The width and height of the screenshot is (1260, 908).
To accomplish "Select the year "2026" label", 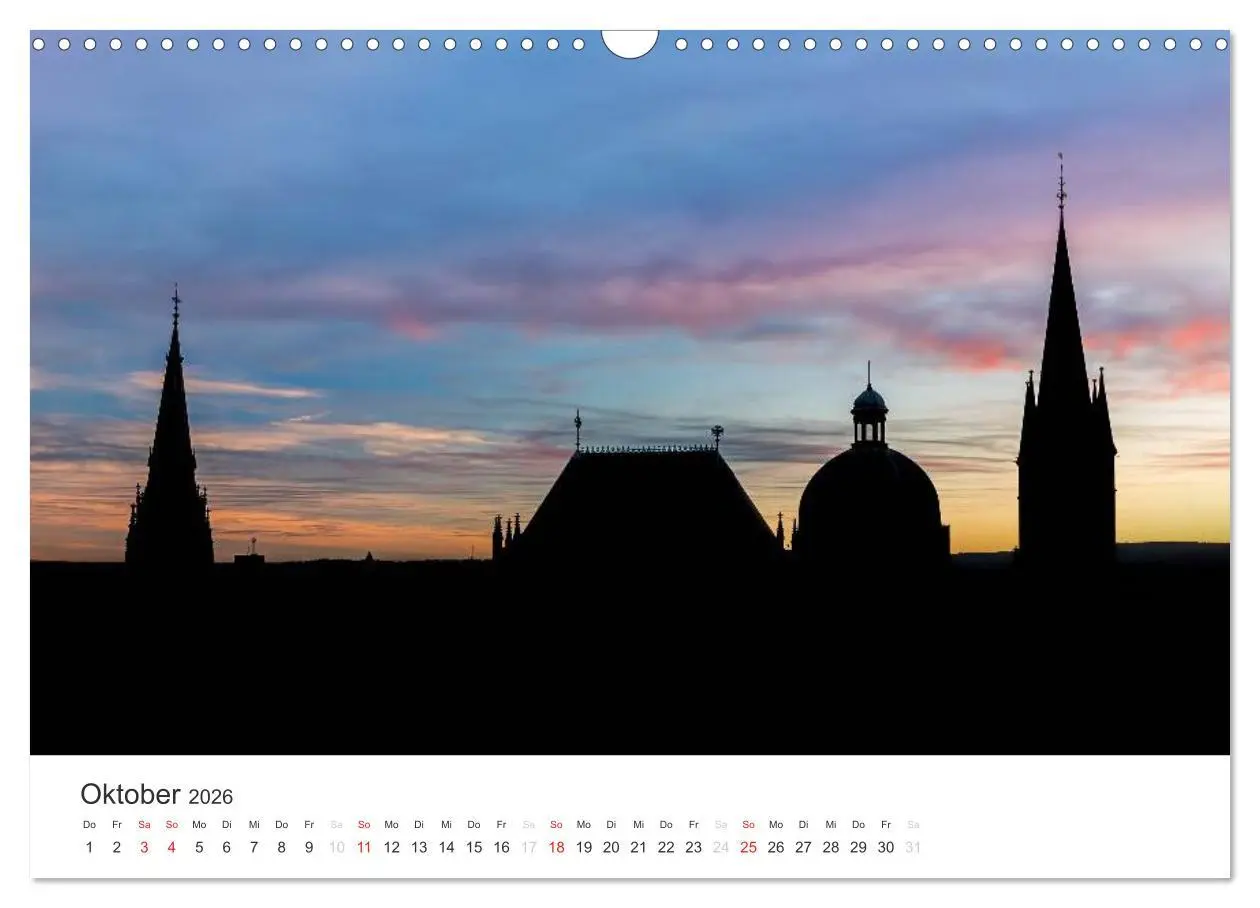I will [211, 797].
